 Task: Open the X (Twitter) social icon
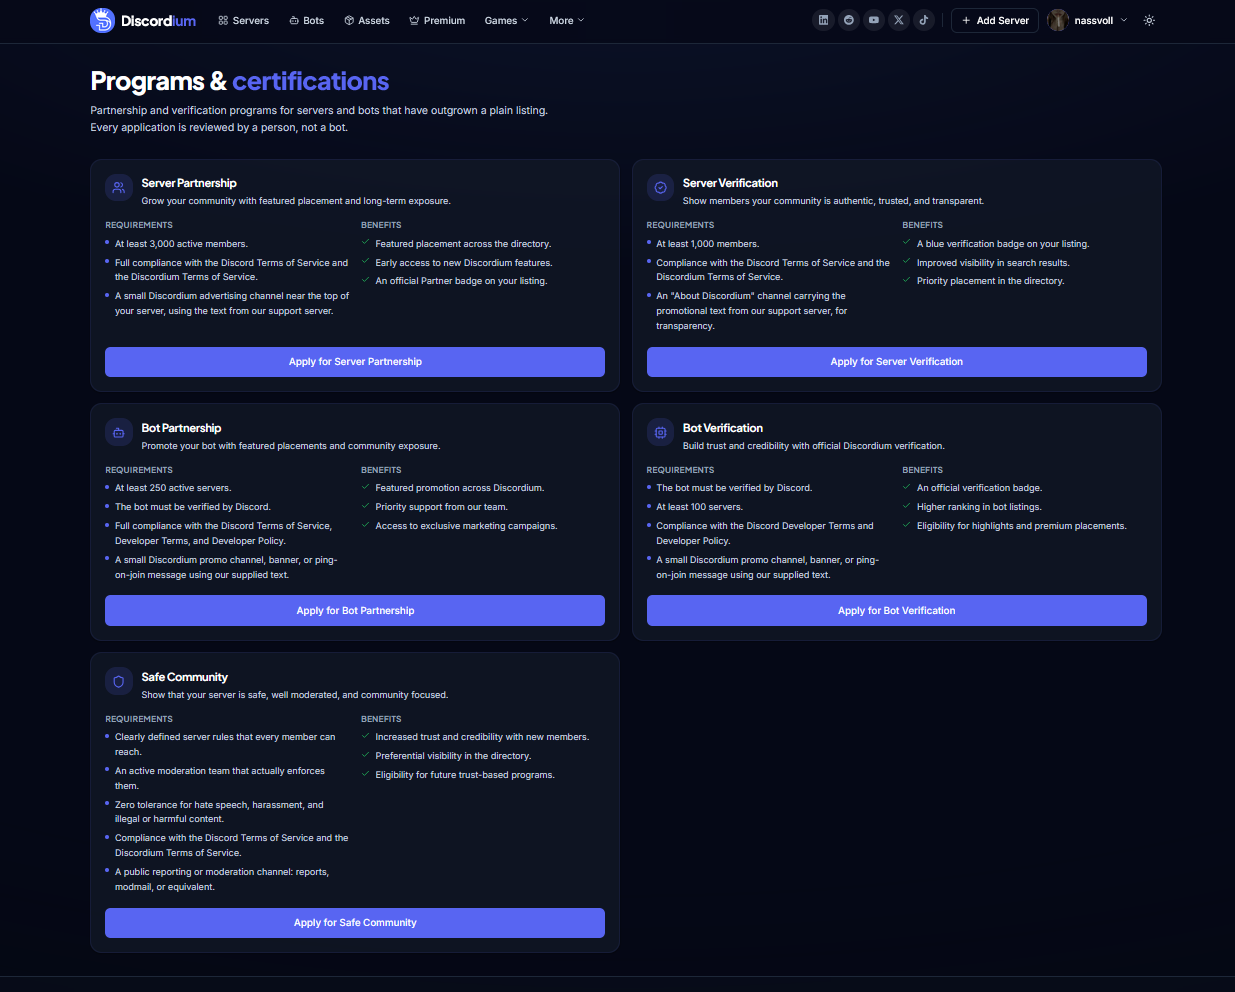(899, 20)
